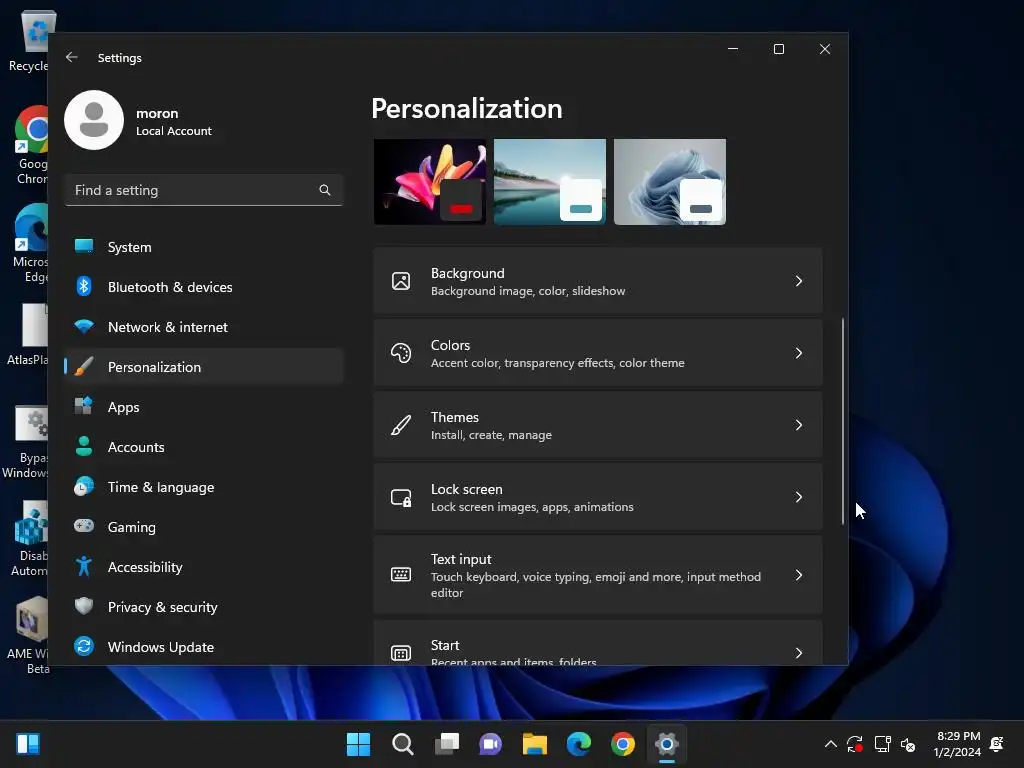Click the Start row icon
1024x768 pixels.
(401, 653)
